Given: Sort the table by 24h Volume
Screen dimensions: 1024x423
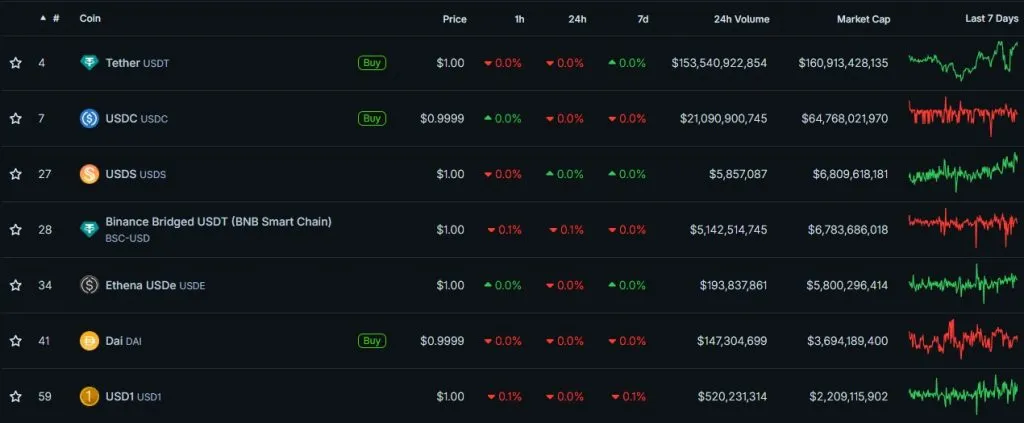Looking at the screenshot, I should tap(741, 19).
